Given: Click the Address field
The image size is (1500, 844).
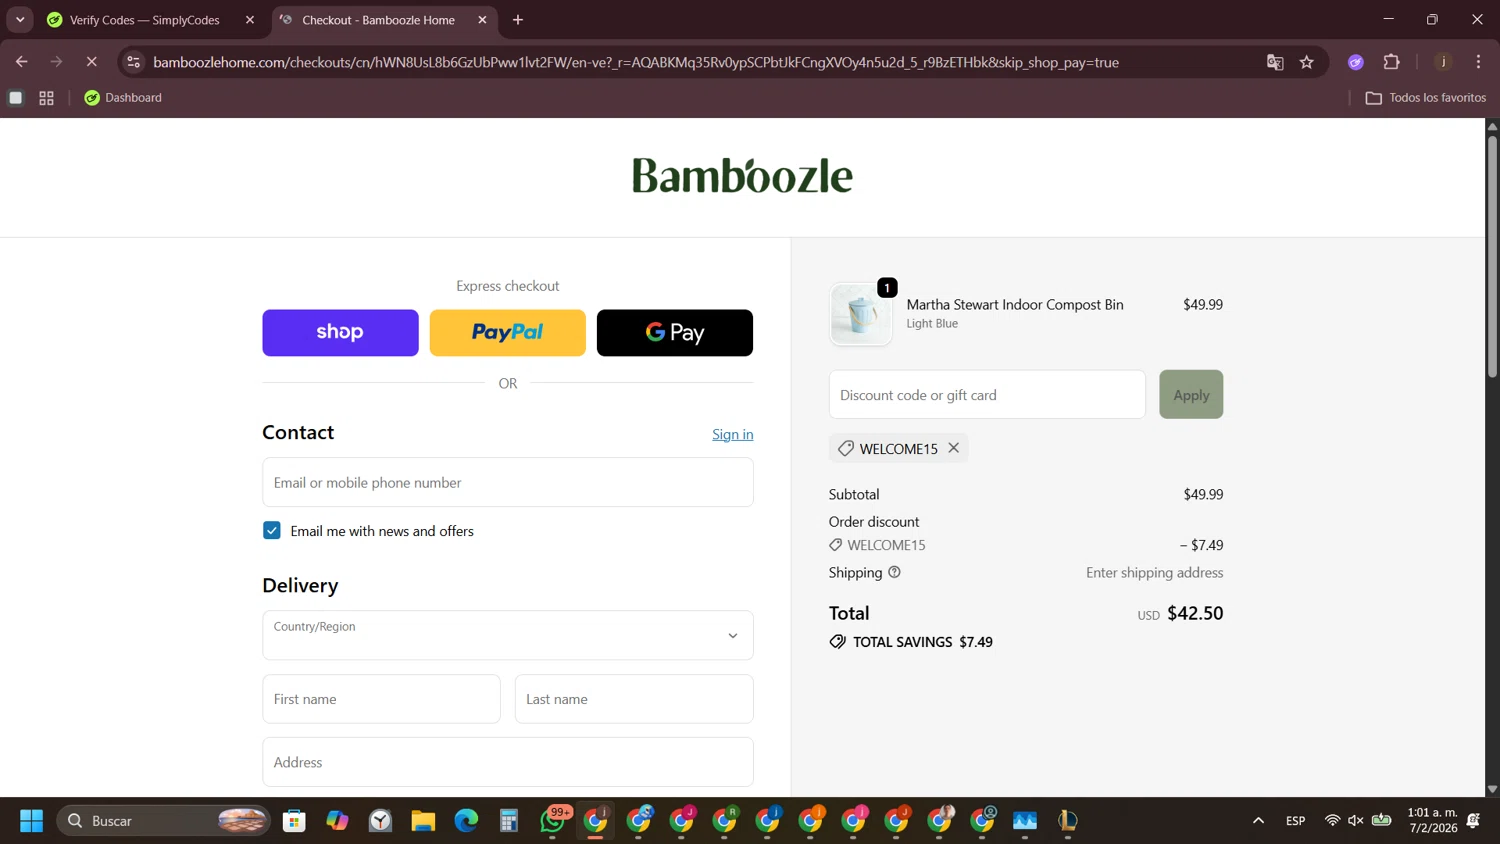Looking at the screenshot, I should 508,762.
